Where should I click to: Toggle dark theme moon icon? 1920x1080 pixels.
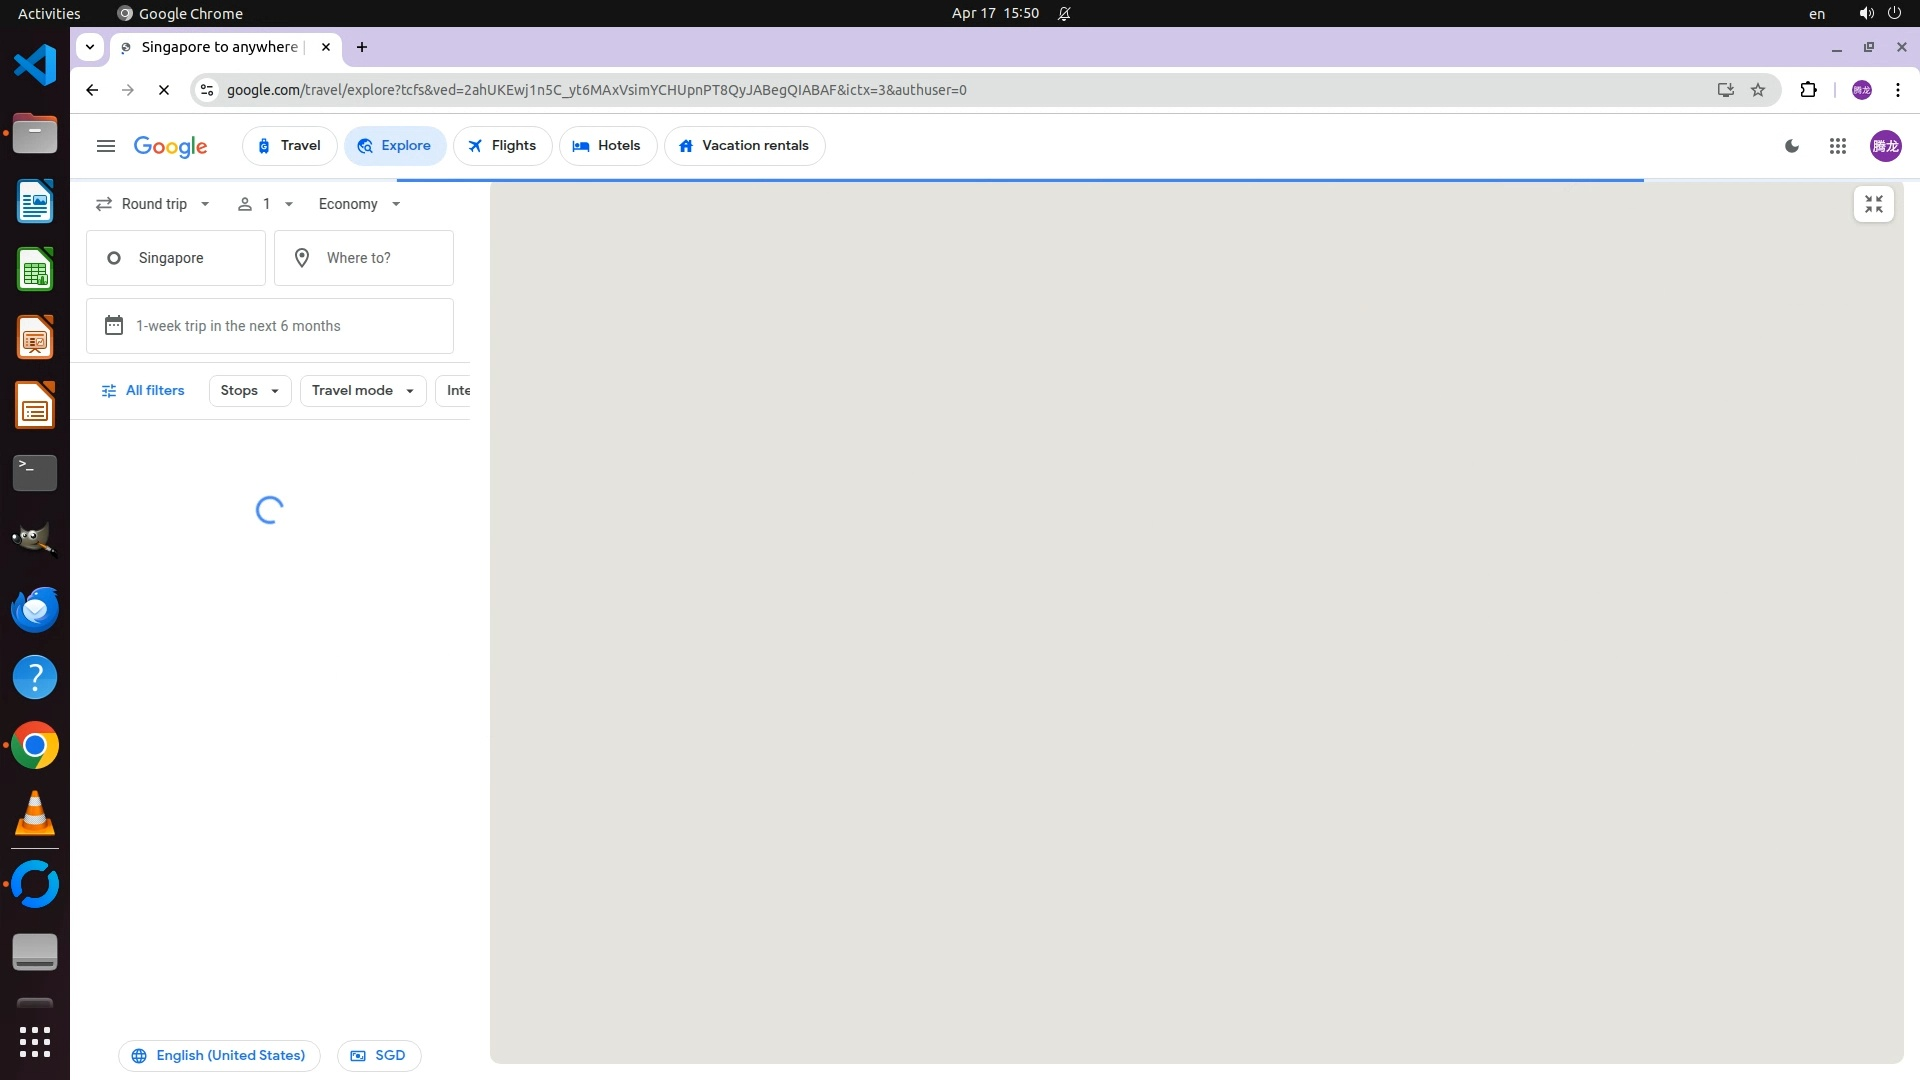(1792, 146)
